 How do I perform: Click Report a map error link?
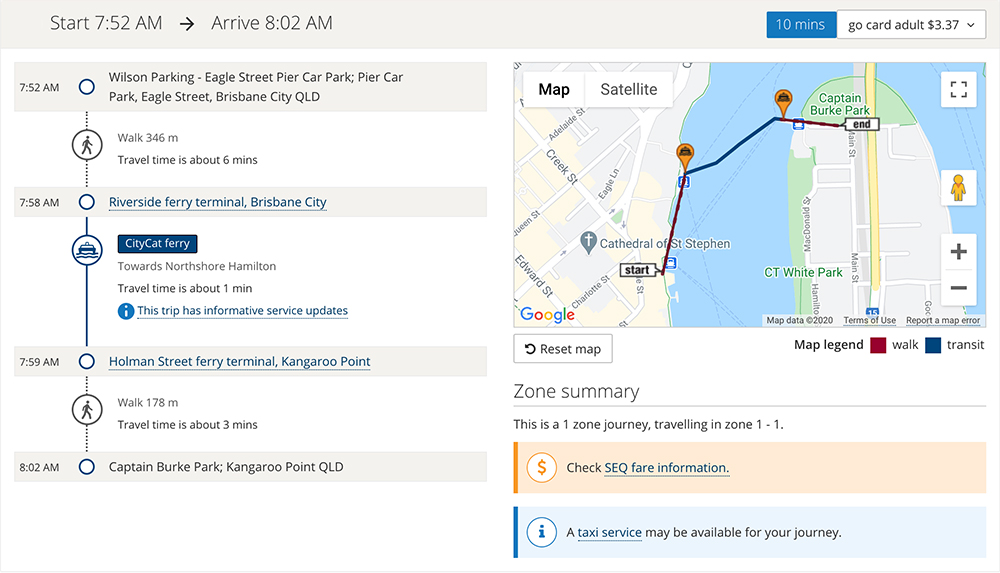pos(943,320)
